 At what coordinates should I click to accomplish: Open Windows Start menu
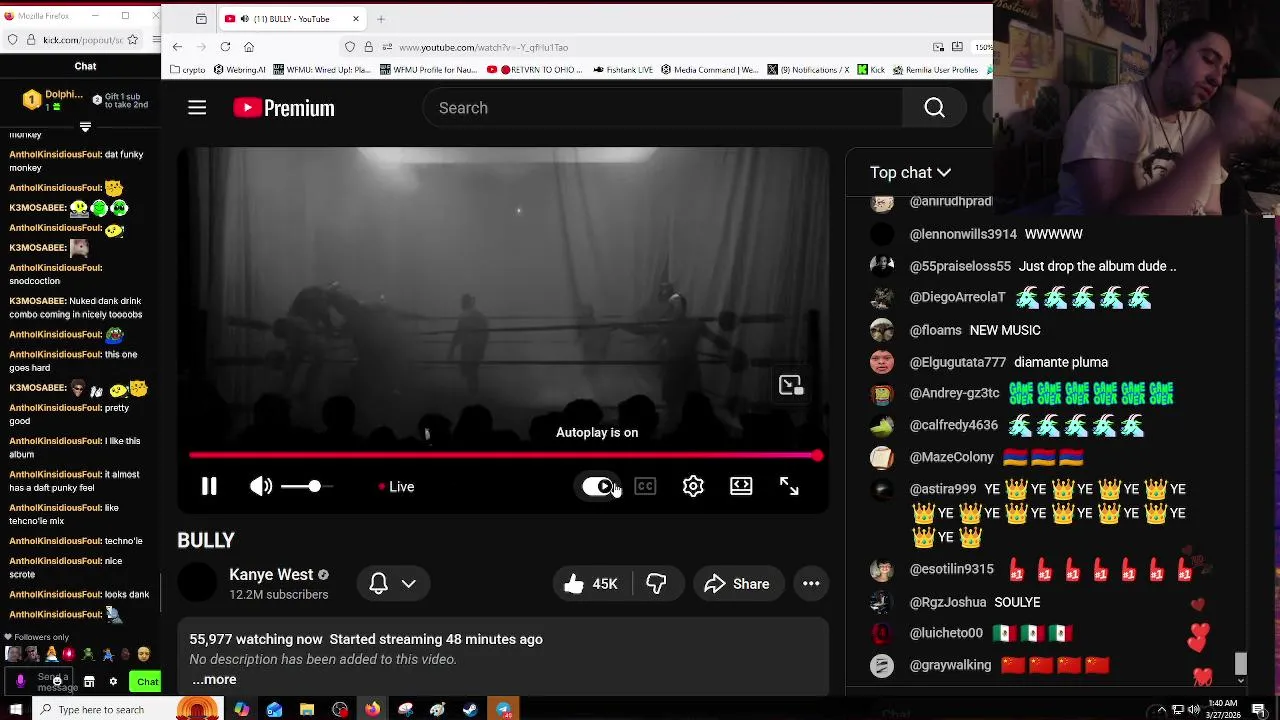click(x=15, y=710)
